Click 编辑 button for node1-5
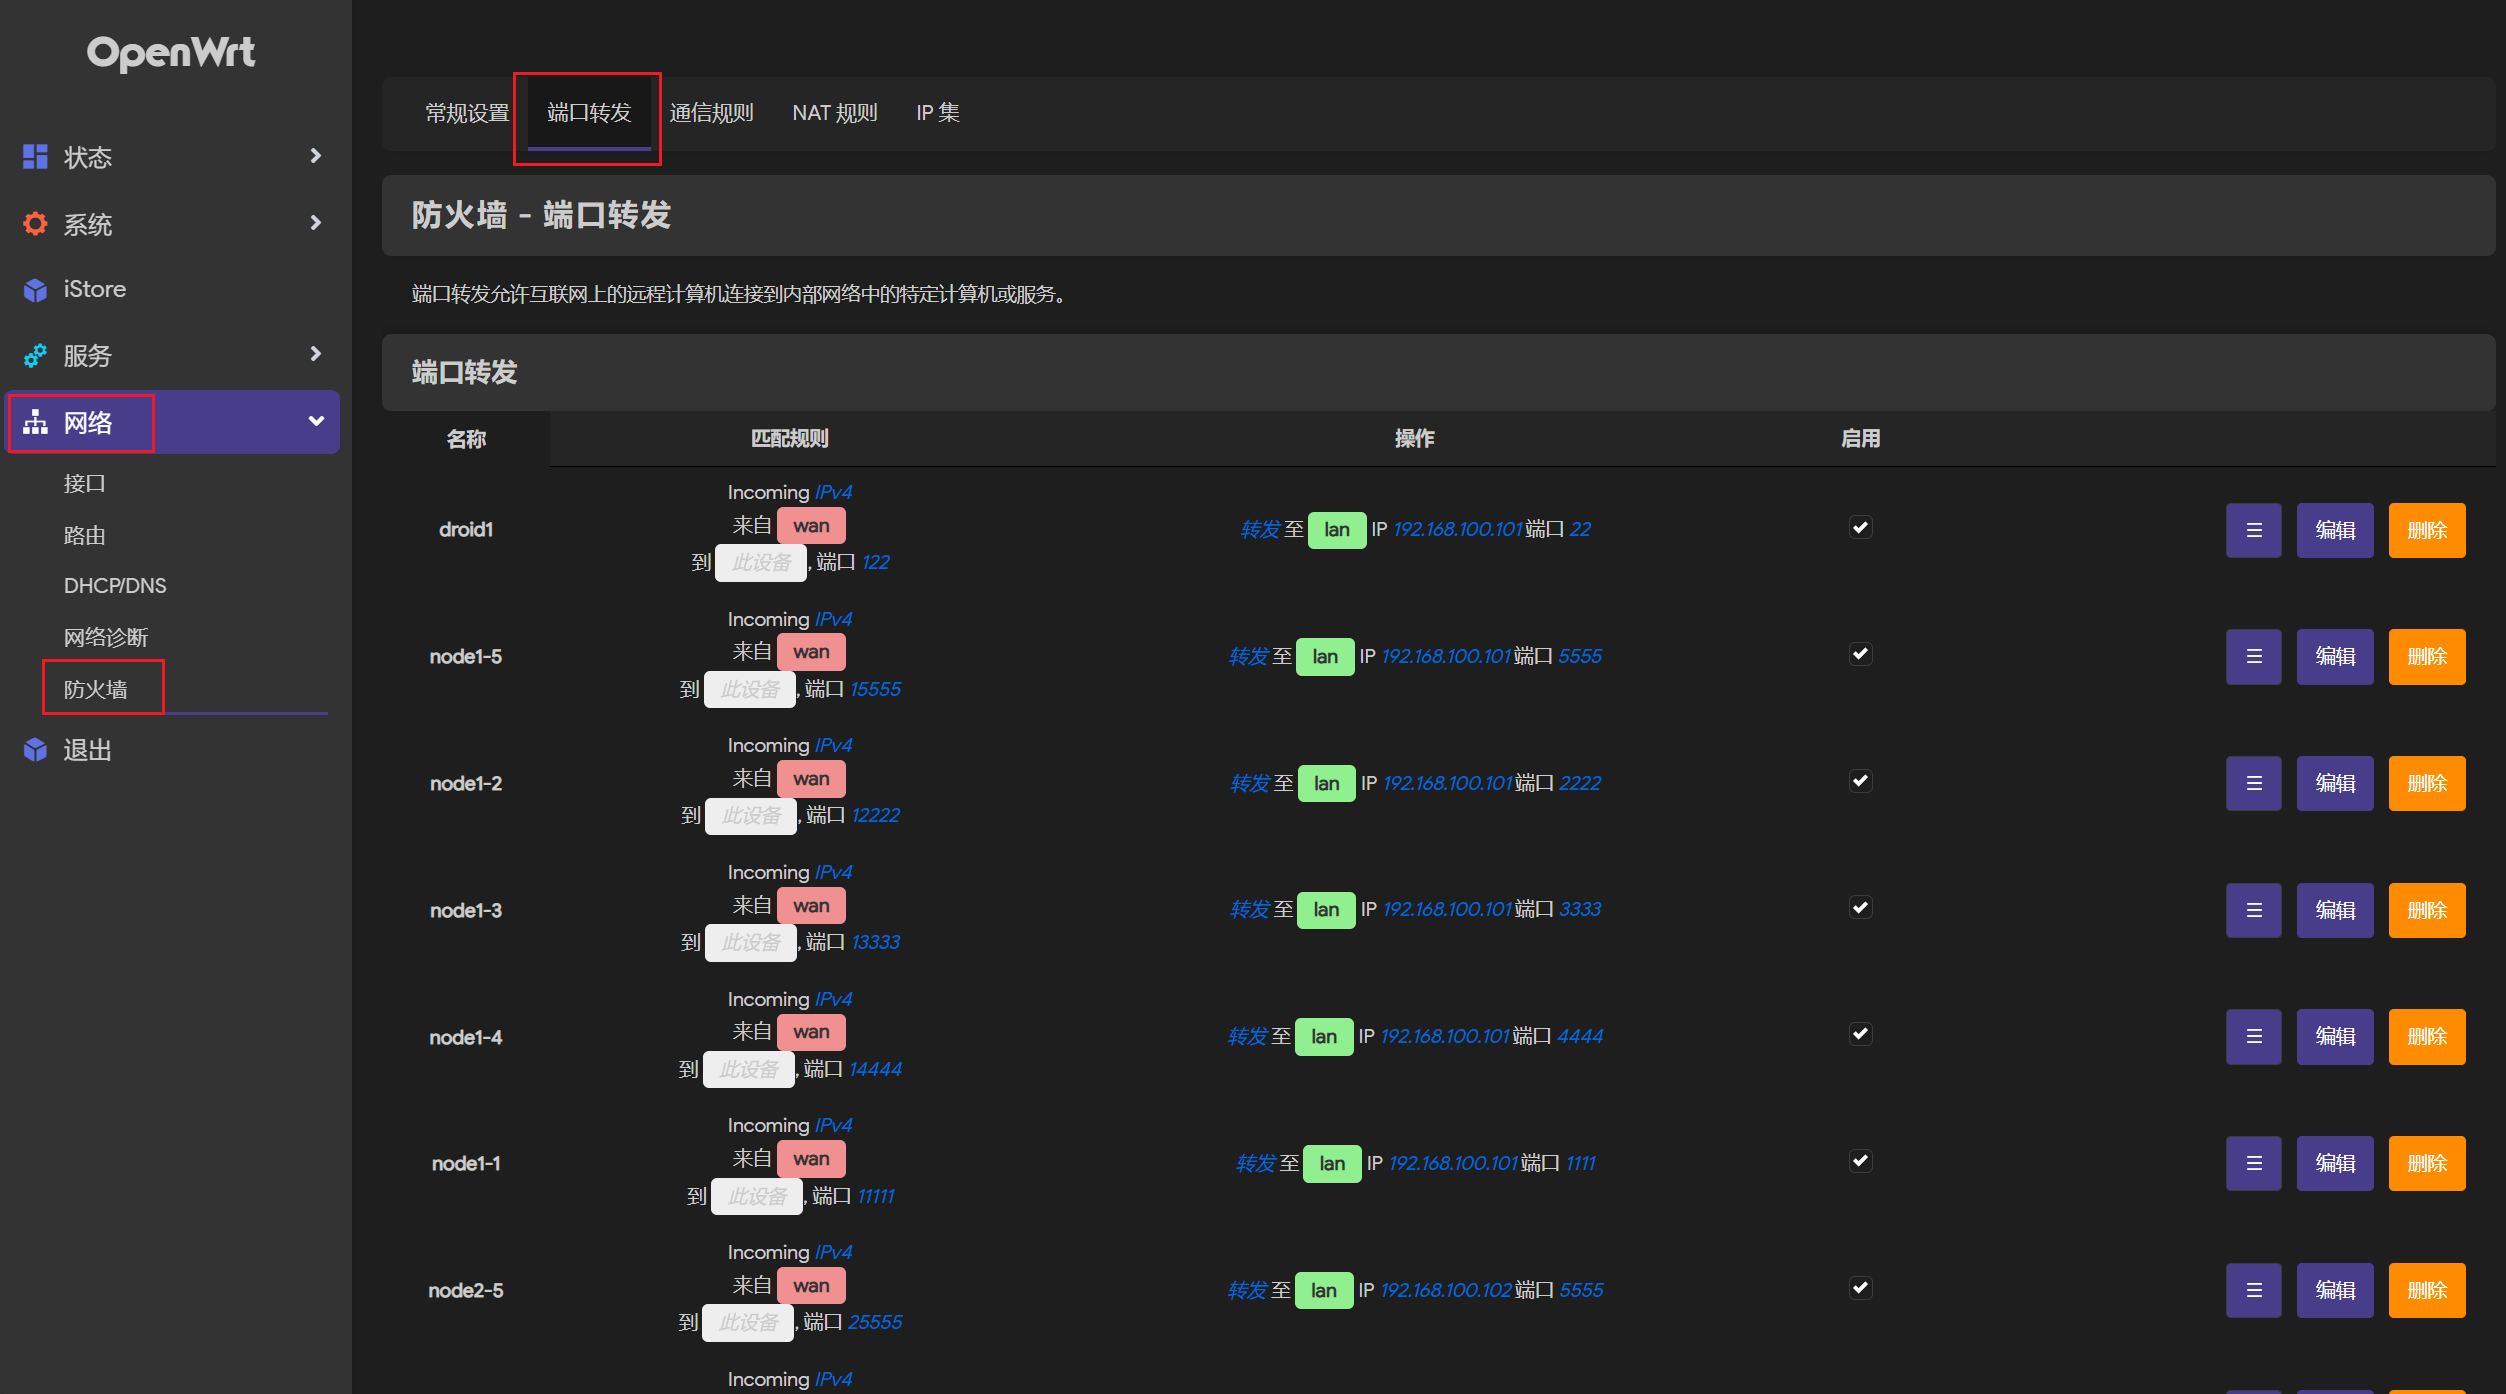 point(2334,657)
